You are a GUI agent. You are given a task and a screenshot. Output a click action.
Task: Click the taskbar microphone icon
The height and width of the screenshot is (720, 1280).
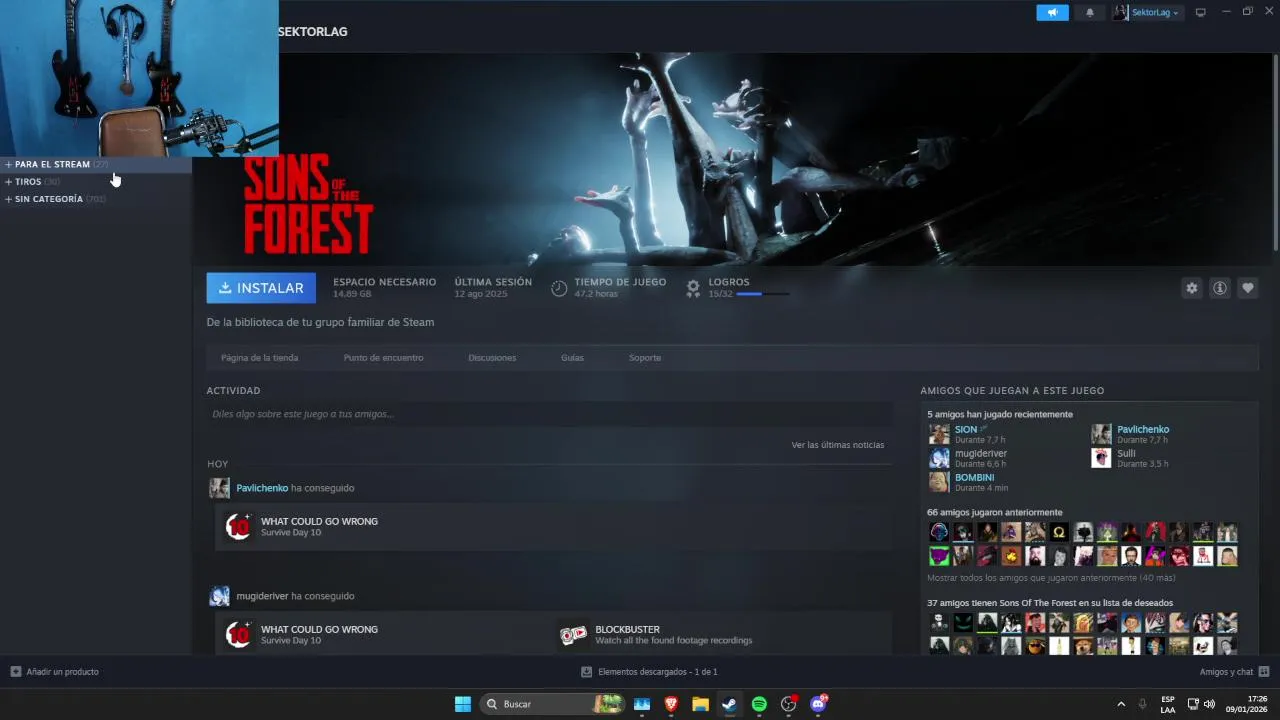click(x=1142, y=704)
